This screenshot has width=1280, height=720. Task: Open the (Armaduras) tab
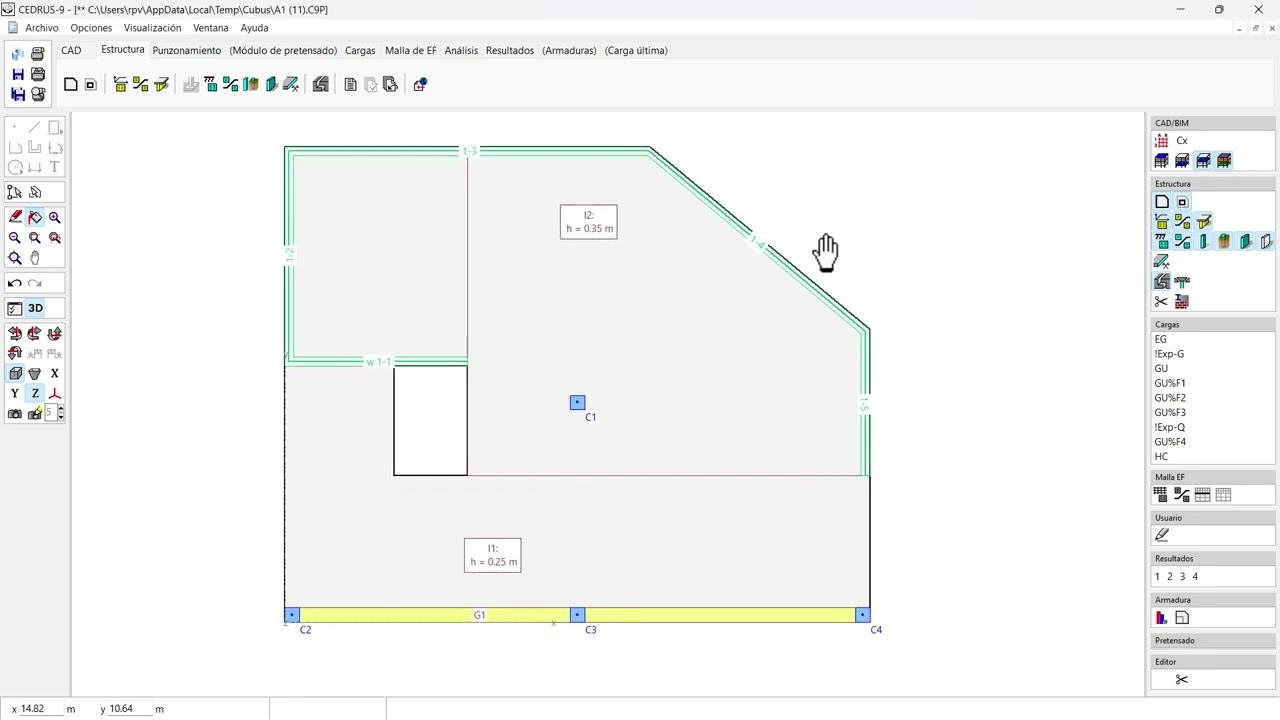569,50
